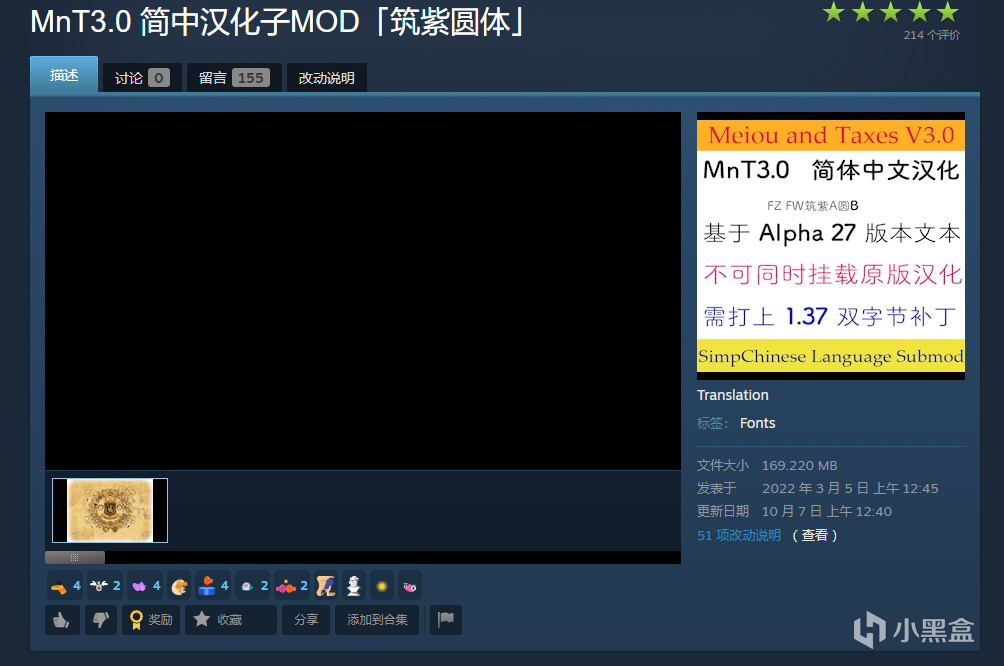Click the 查看 view link
This screenshot has height=666, width=1004.
pos(814,535)
